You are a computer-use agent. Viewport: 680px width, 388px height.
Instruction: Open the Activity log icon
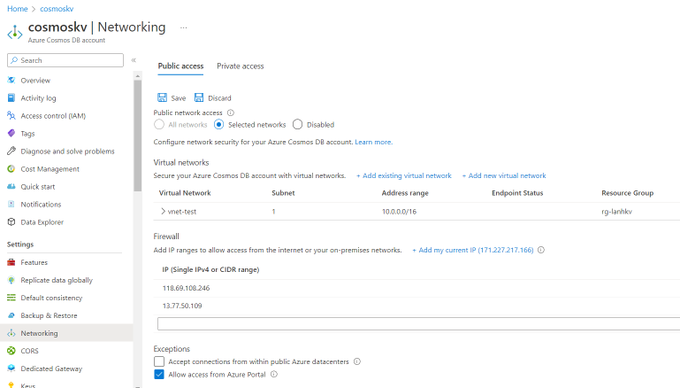tap(11, 98)
